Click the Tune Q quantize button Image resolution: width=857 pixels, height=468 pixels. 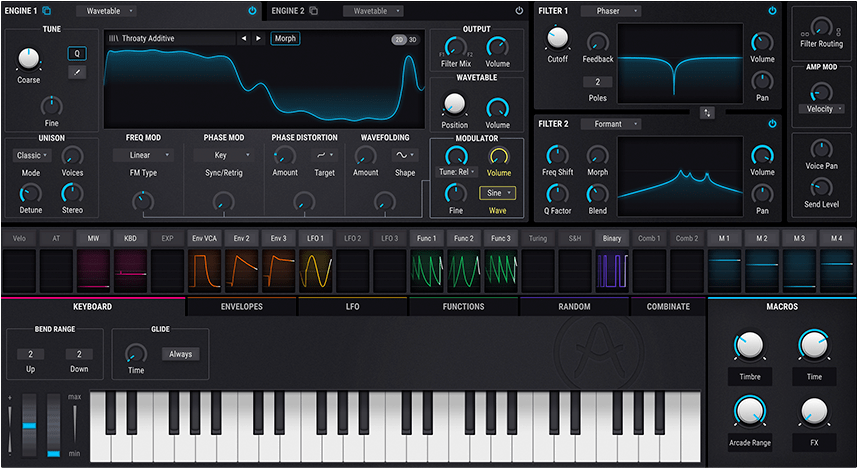[77, 53]
